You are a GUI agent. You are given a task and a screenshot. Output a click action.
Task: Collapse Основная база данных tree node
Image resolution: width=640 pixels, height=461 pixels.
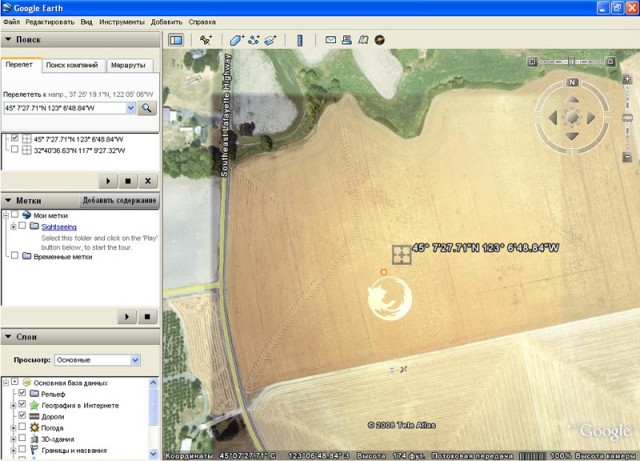(6, 383)
